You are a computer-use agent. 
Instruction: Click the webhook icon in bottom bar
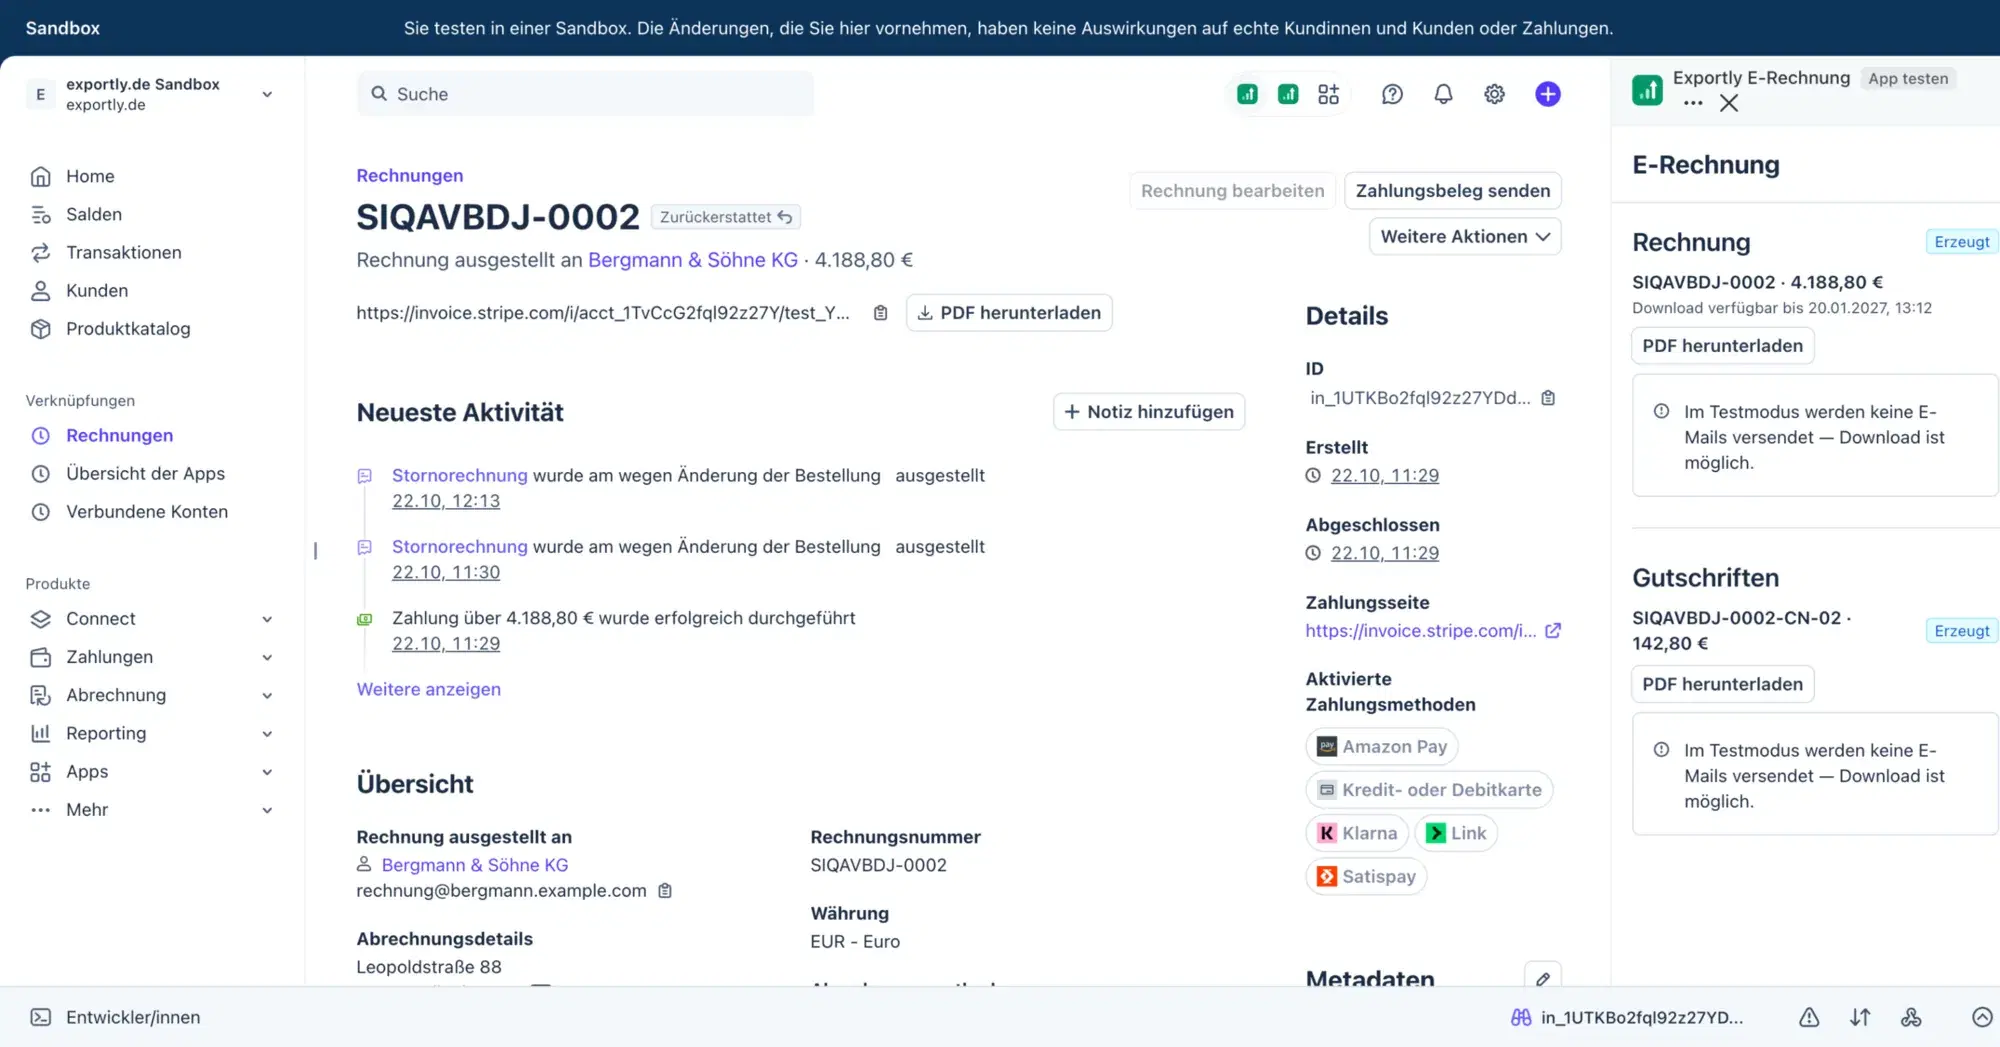click(1911, 1017)
